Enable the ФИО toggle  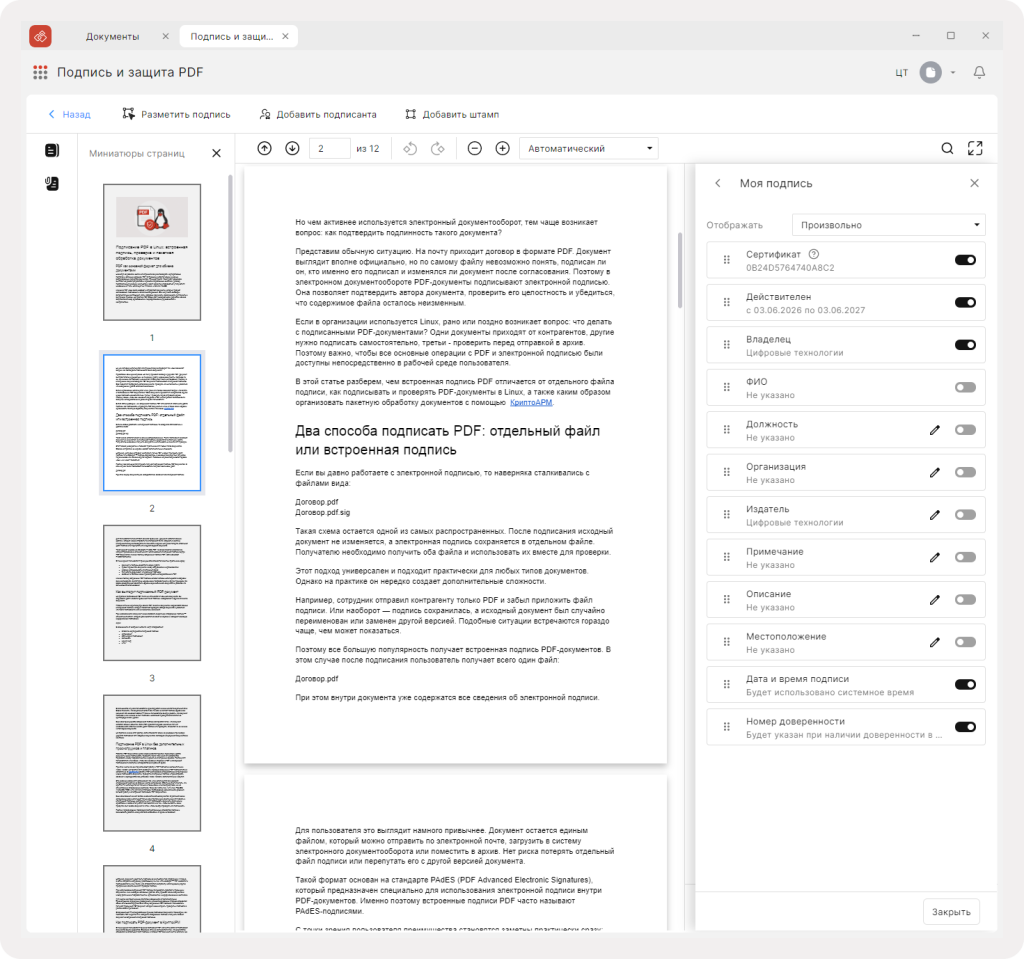pyautogui.click(x=965, y=387)
